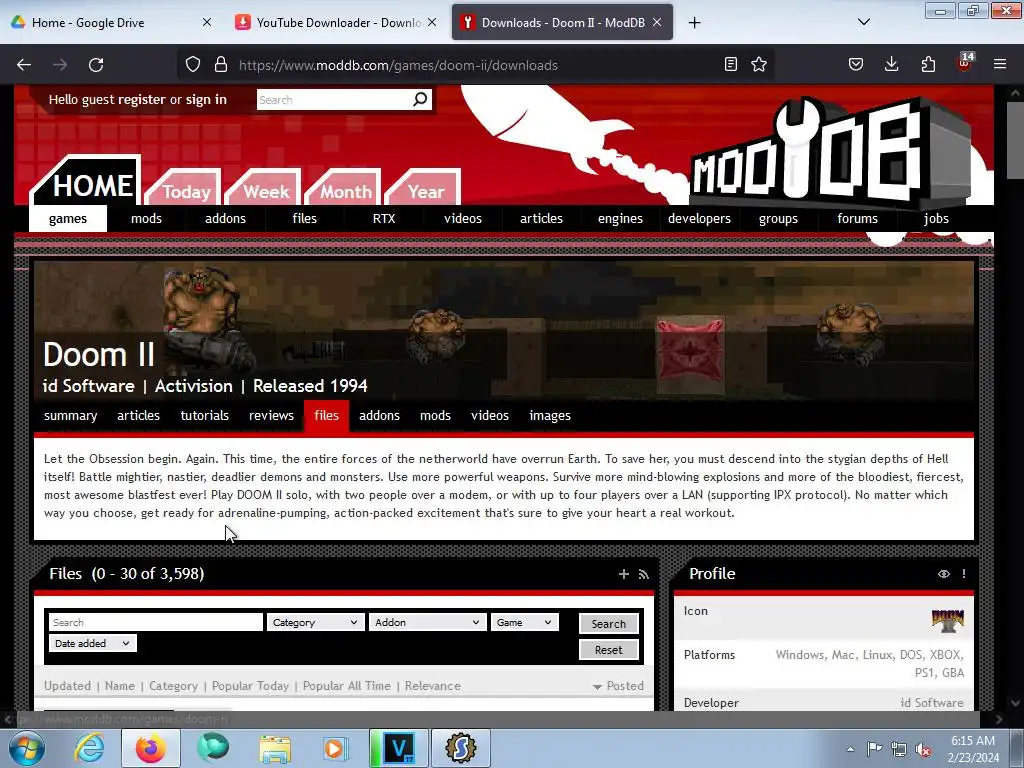Click the Firefox taskbar icon
The width and height of the screenshot is (1024, 768).
point(151,748)
